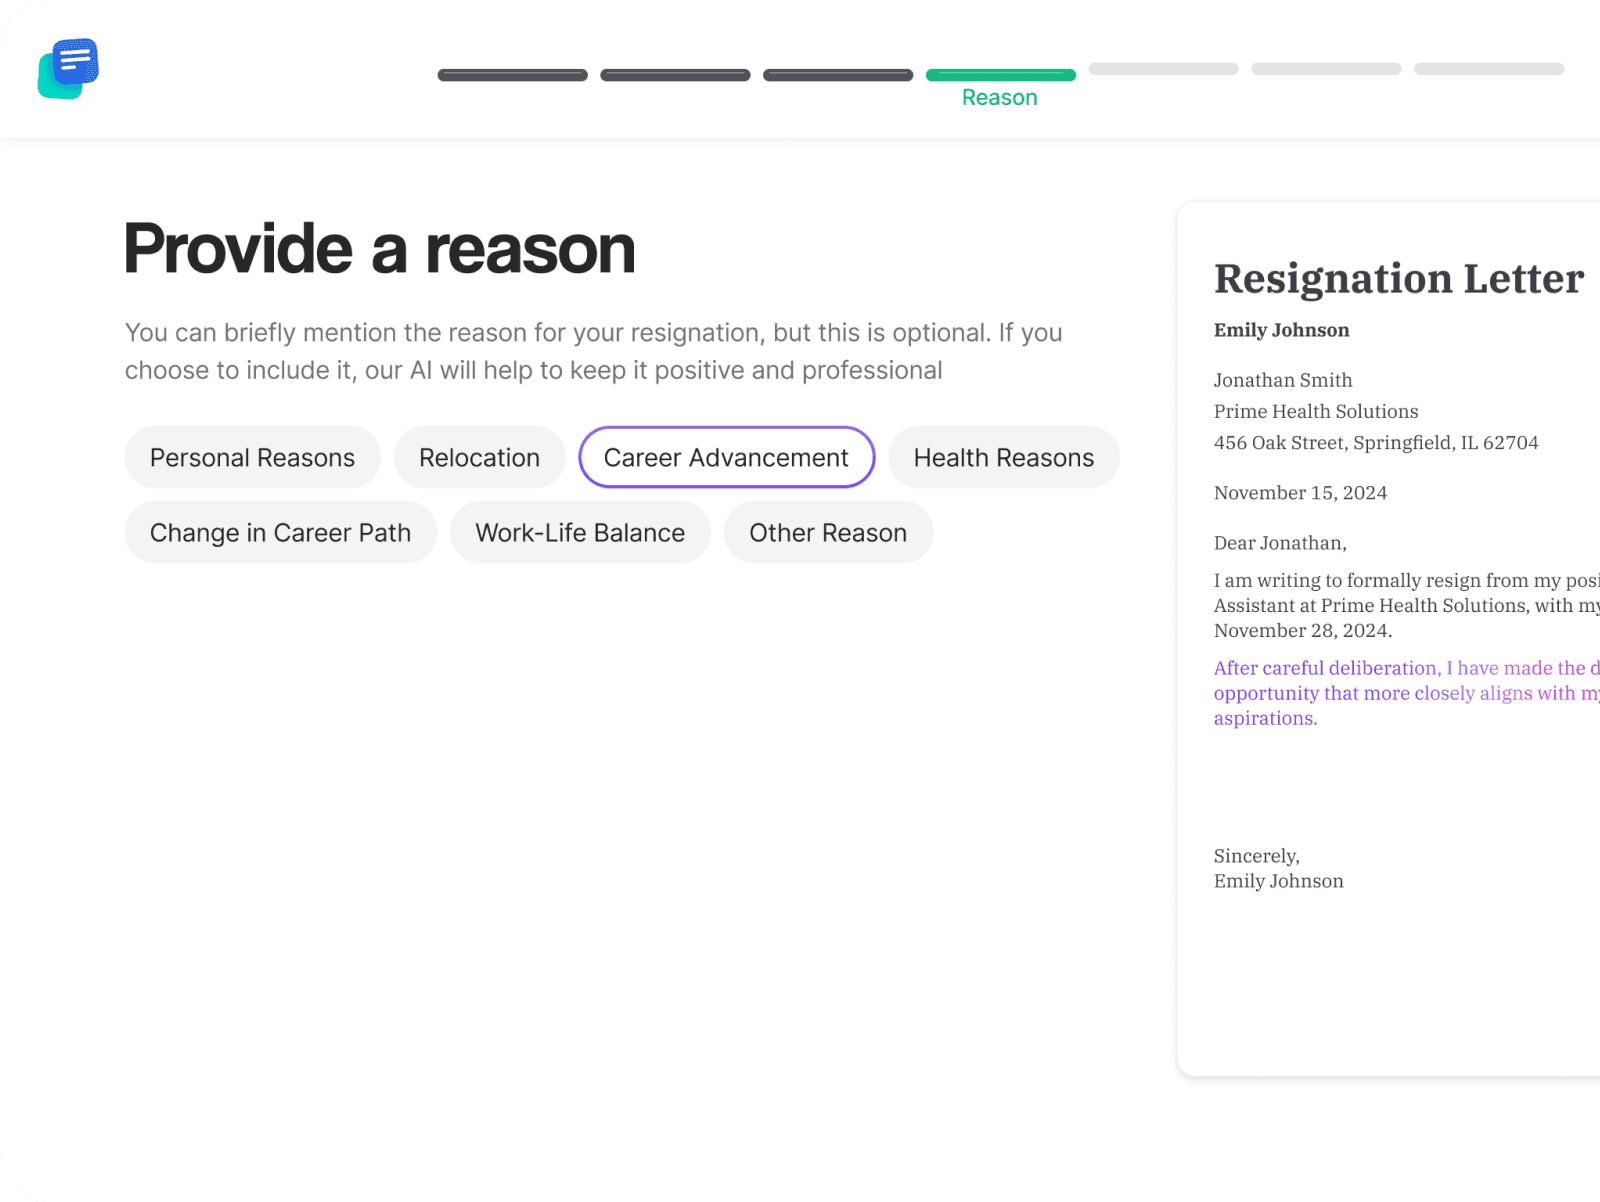This screenshot has height=1202, width=1600.
Task: Toggle the Career Advancement option
Action: [726, 458]
